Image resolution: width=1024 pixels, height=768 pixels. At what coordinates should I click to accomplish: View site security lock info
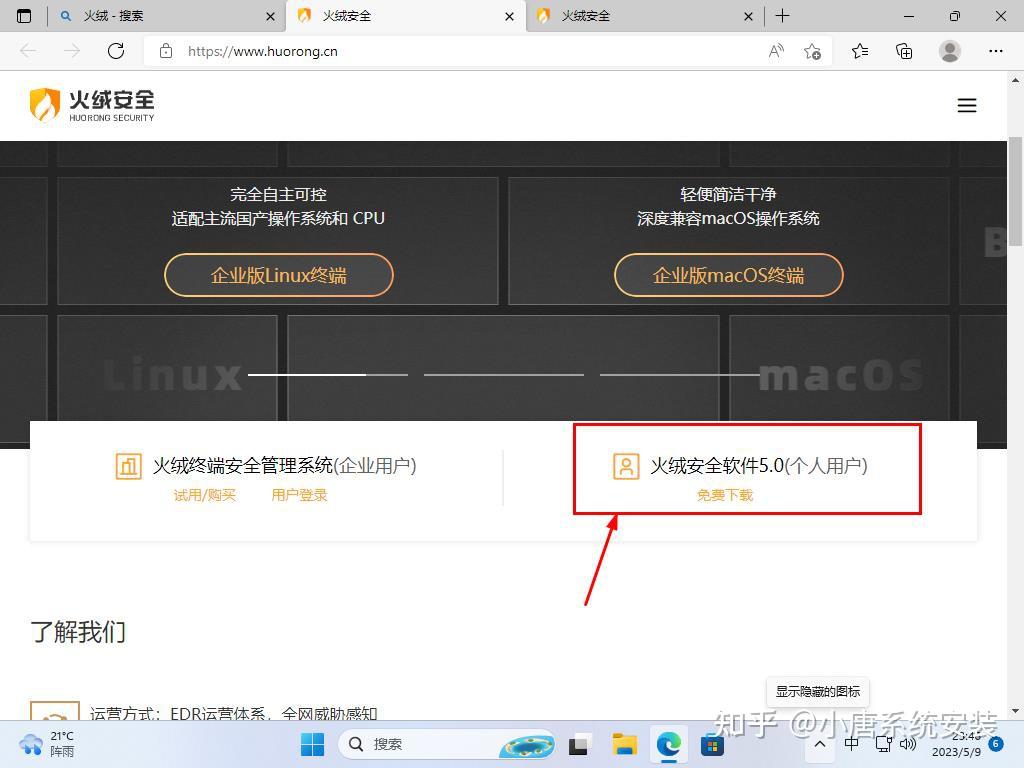coord(166,51)
